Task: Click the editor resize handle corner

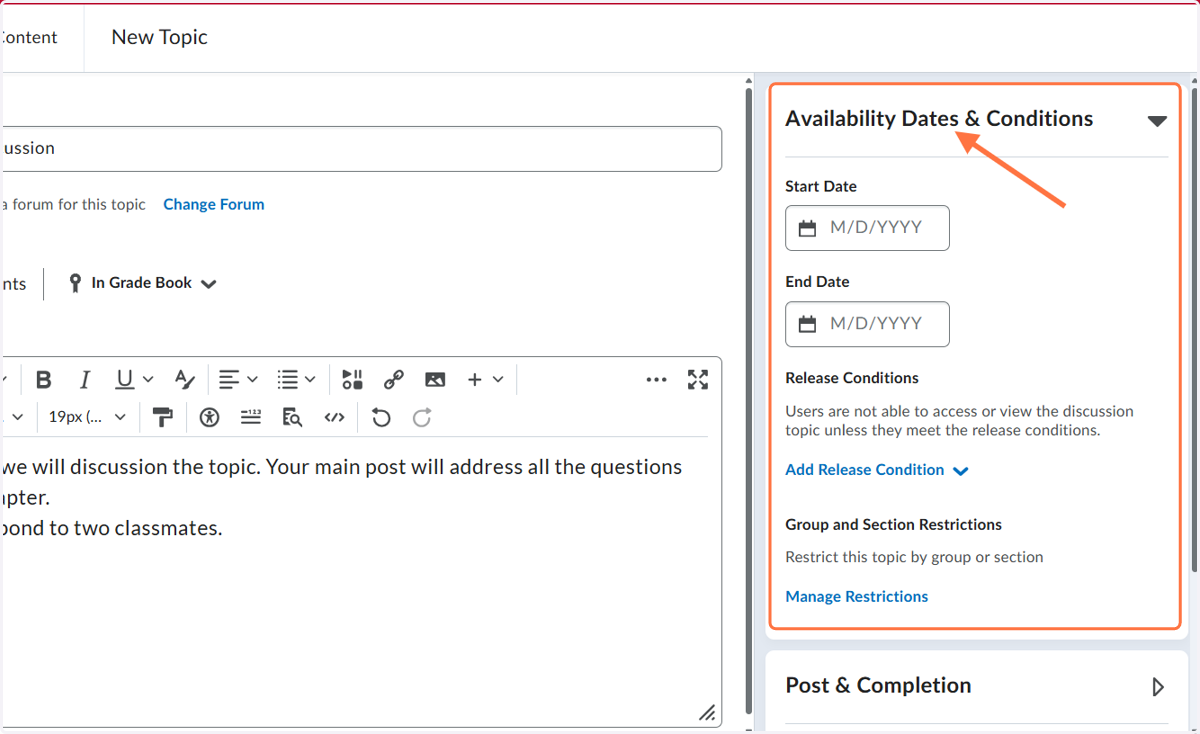Action: 707,713
